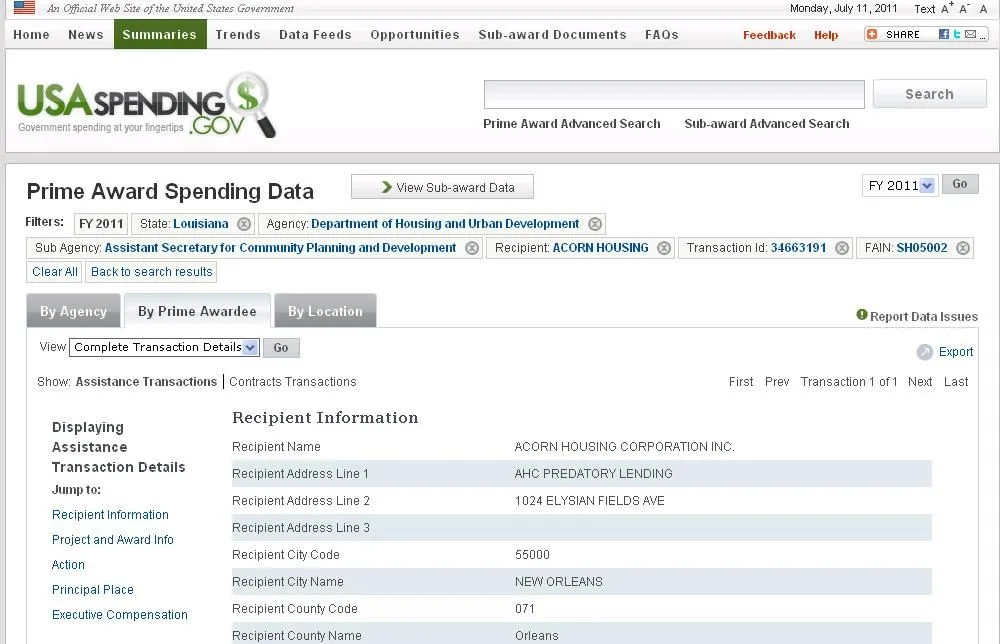1000x644 pixels.
Task: Click into the search text field
Action: click(674, 94)
